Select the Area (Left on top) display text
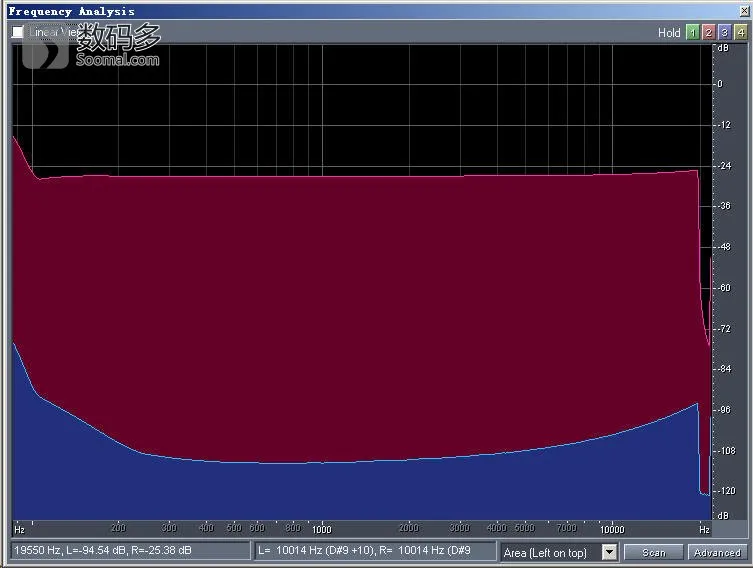Image resolution: width=753 pixels, height=568 pixels. tap(546, 553)
